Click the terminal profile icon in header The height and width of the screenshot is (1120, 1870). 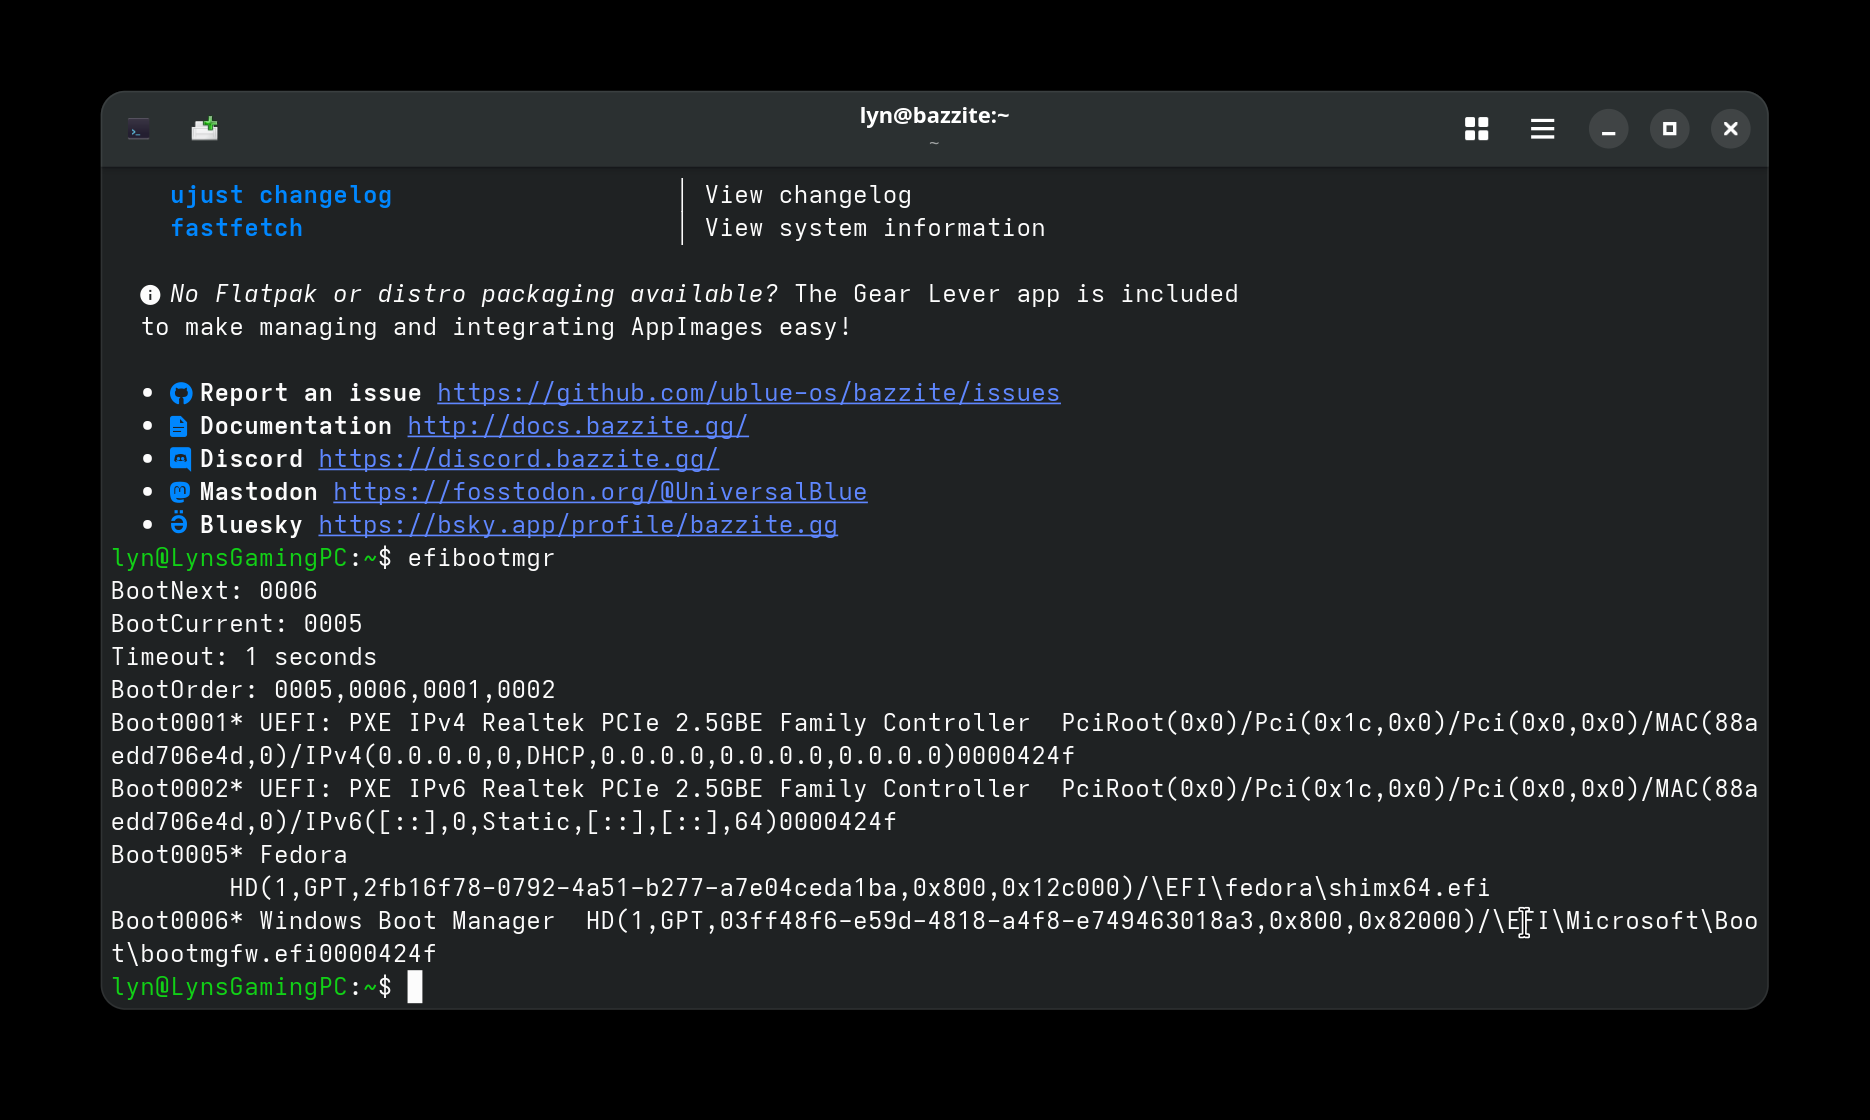coord(139,129)
